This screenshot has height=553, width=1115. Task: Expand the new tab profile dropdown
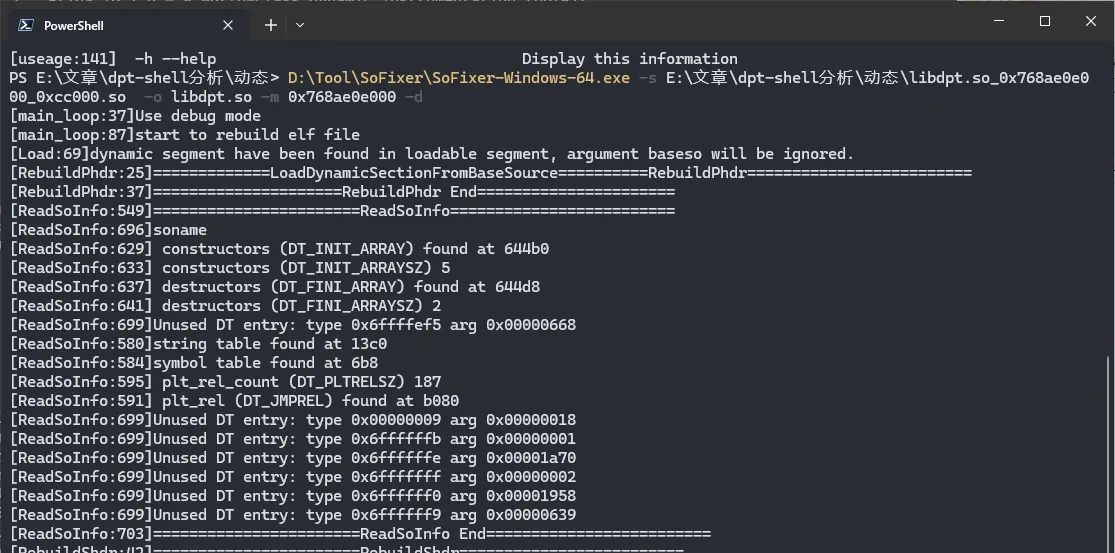[299, 25]
